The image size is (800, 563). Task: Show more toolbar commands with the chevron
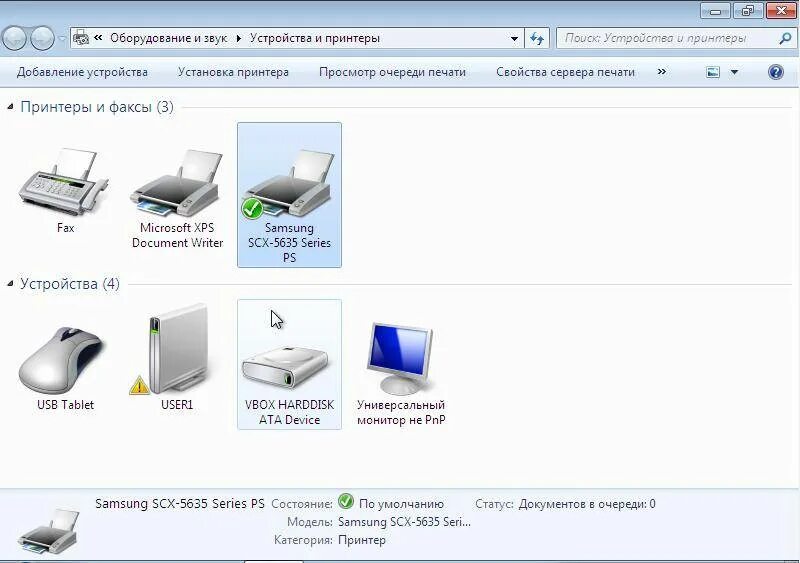tap(662, 71)
